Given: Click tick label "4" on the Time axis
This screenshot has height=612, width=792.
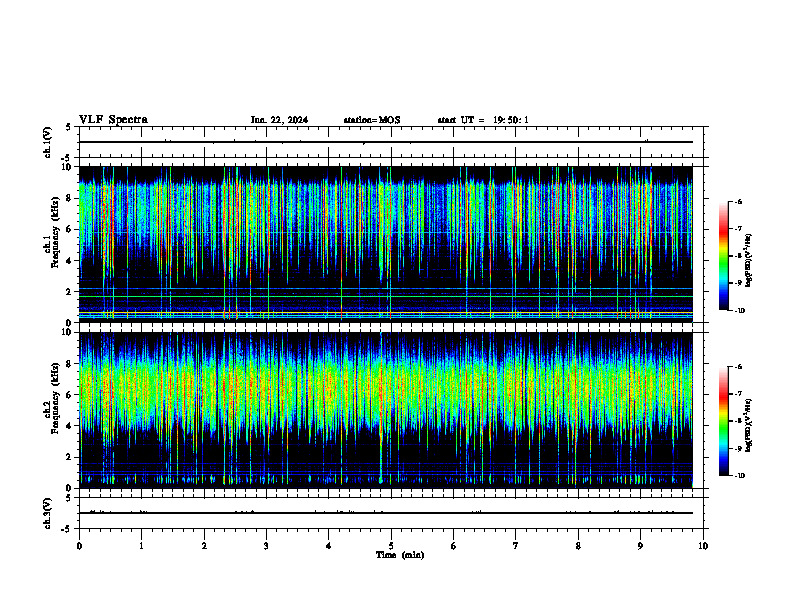Looking at the screenshot, I should 329,546.
